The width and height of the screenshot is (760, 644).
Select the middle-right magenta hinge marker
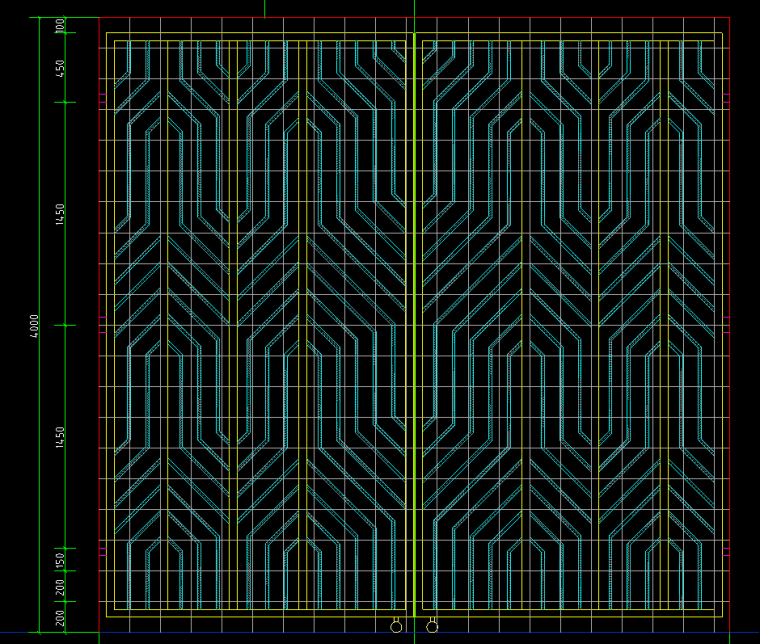(726, 325)
